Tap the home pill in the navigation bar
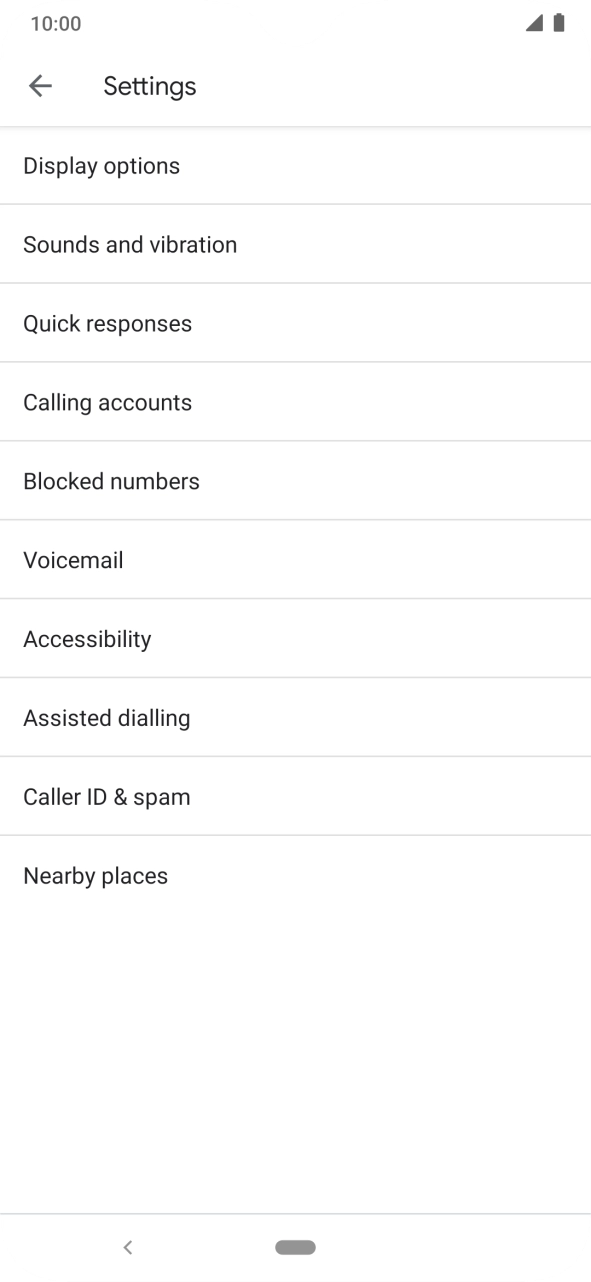 click(x=295, y=1247)
